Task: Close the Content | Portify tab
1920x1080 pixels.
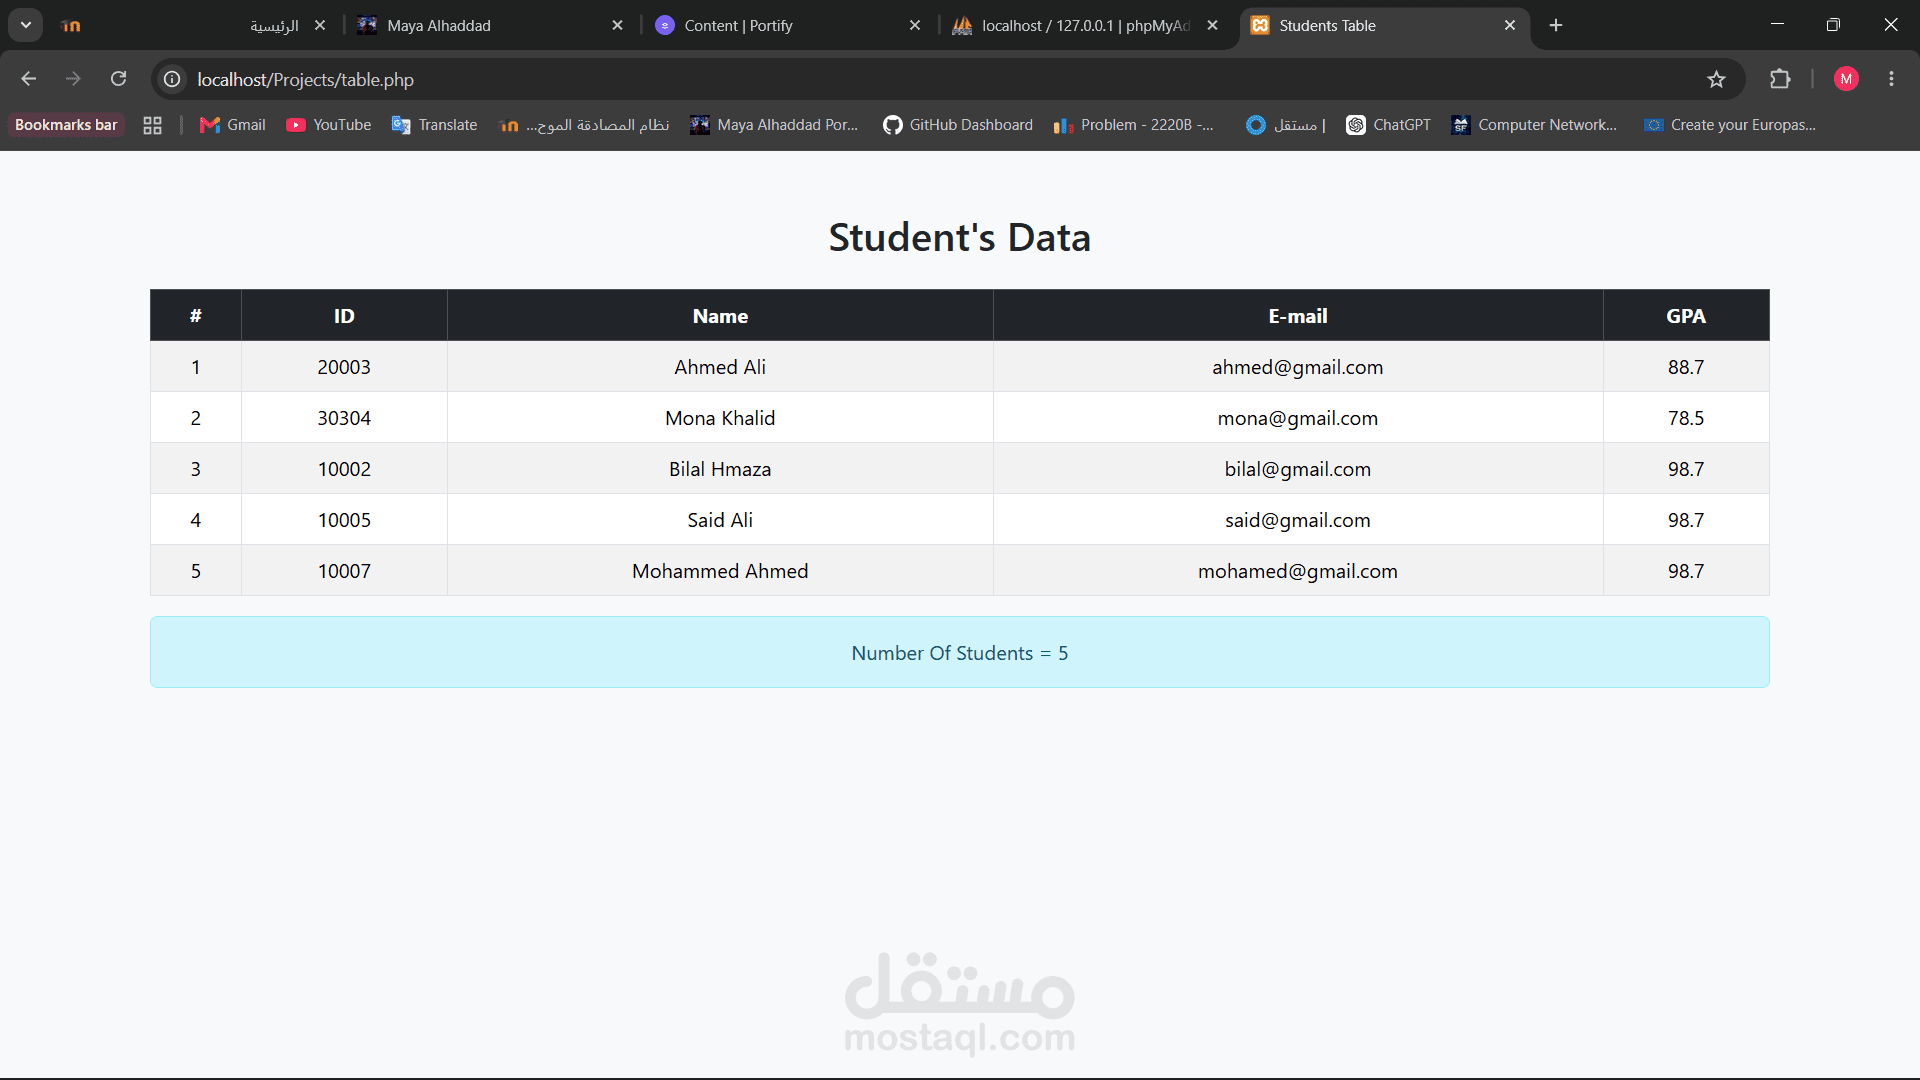Action: 915,26
